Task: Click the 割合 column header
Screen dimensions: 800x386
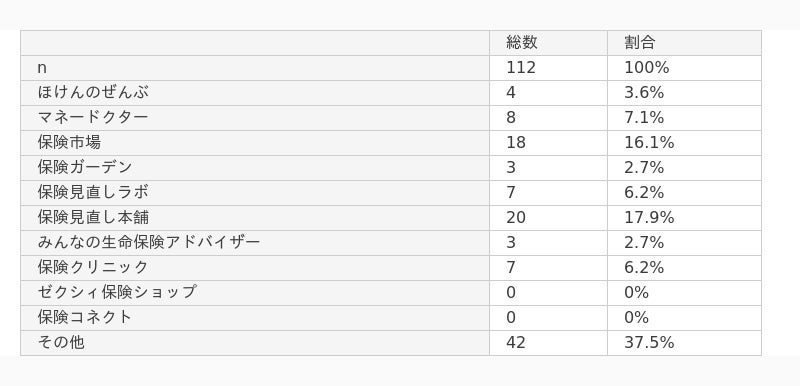Action: click(x=639, y=42)
